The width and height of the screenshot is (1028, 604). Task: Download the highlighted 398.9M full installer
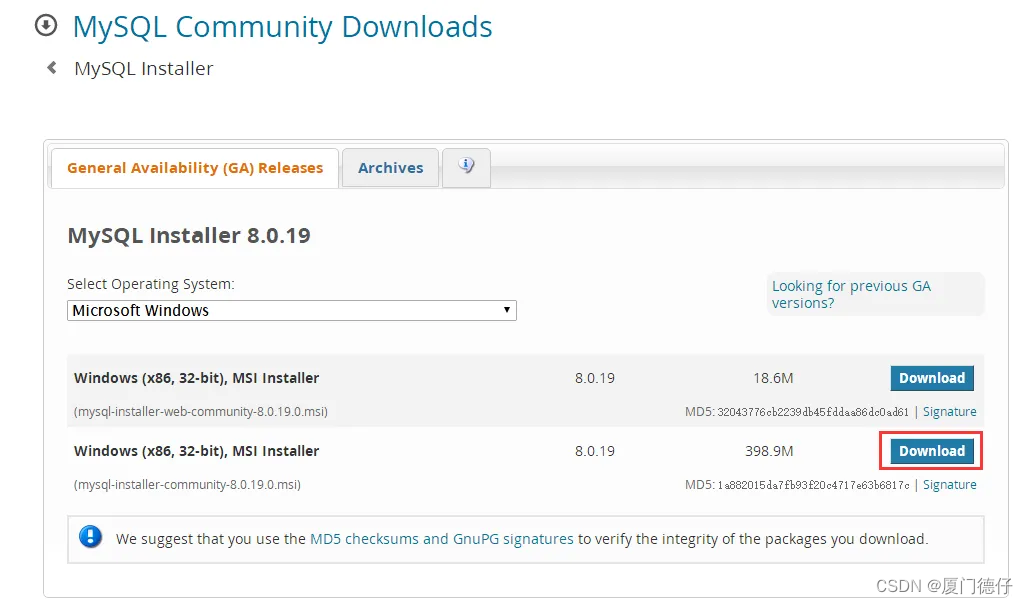tap(931, 451)
